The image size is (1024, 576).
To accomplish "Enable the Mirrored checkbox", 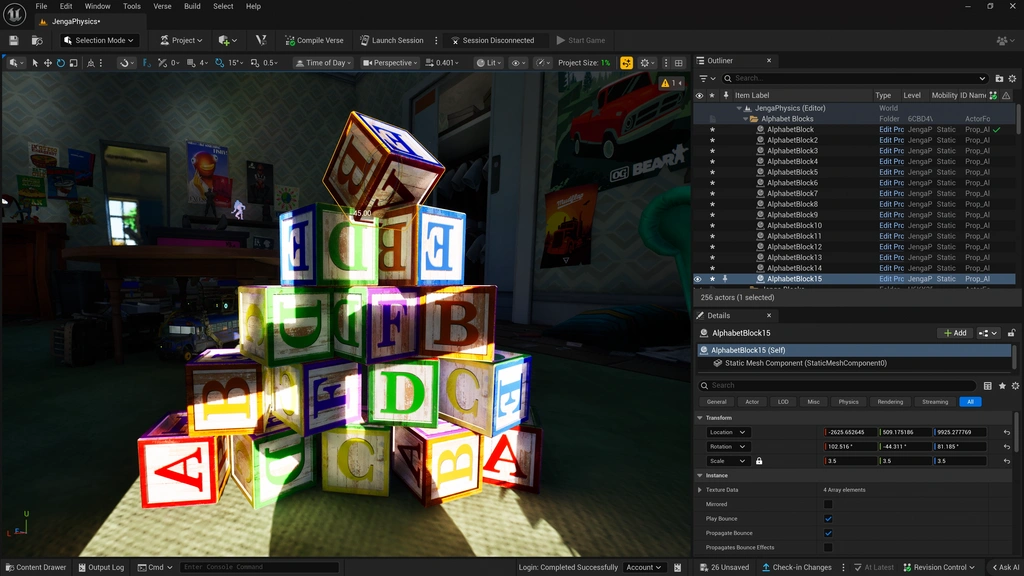I will coord(828,504).
